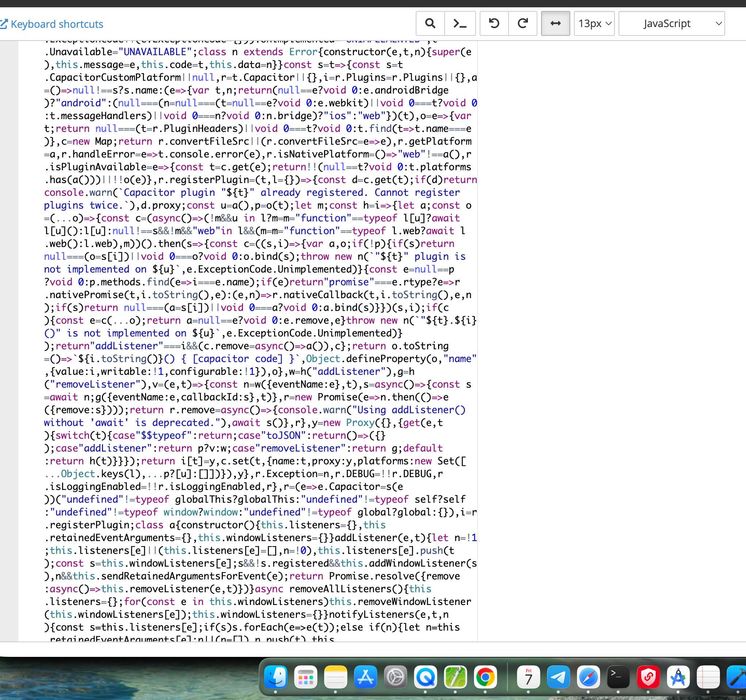
Task: Click 'without 'await' is deprecated' in the code
Action: click(x=127, y=423)
